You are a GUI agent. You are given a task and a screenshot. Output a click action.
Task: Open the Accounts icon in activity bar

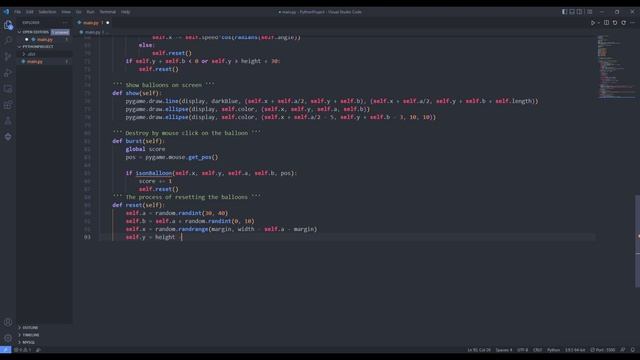click(x=8, y=322)
